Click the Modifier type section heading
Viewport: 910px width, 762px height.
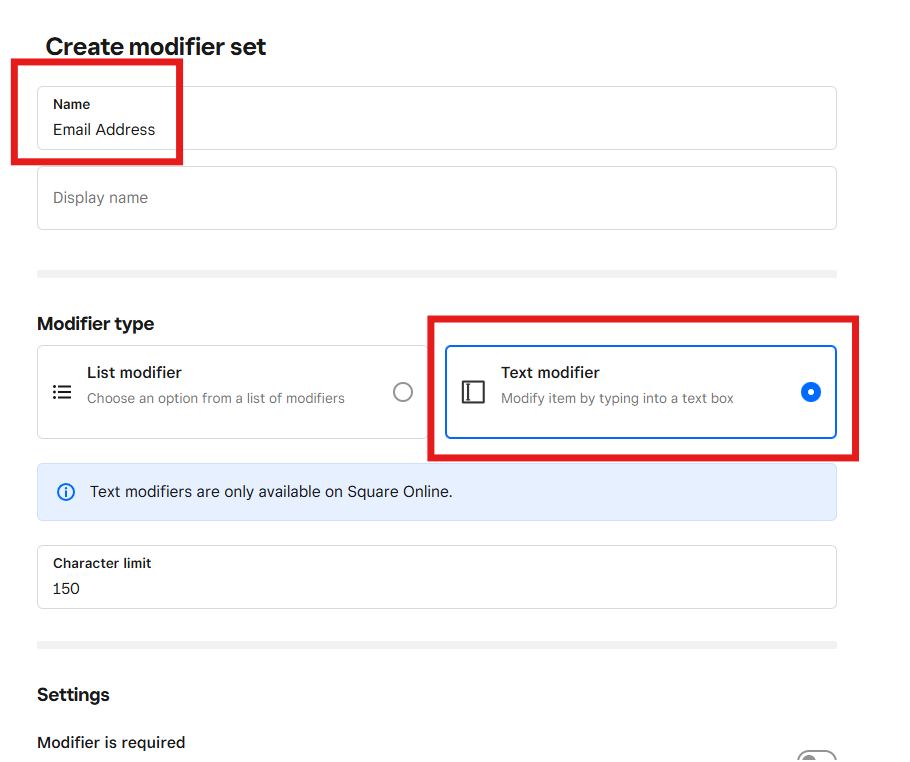(95, 323)
